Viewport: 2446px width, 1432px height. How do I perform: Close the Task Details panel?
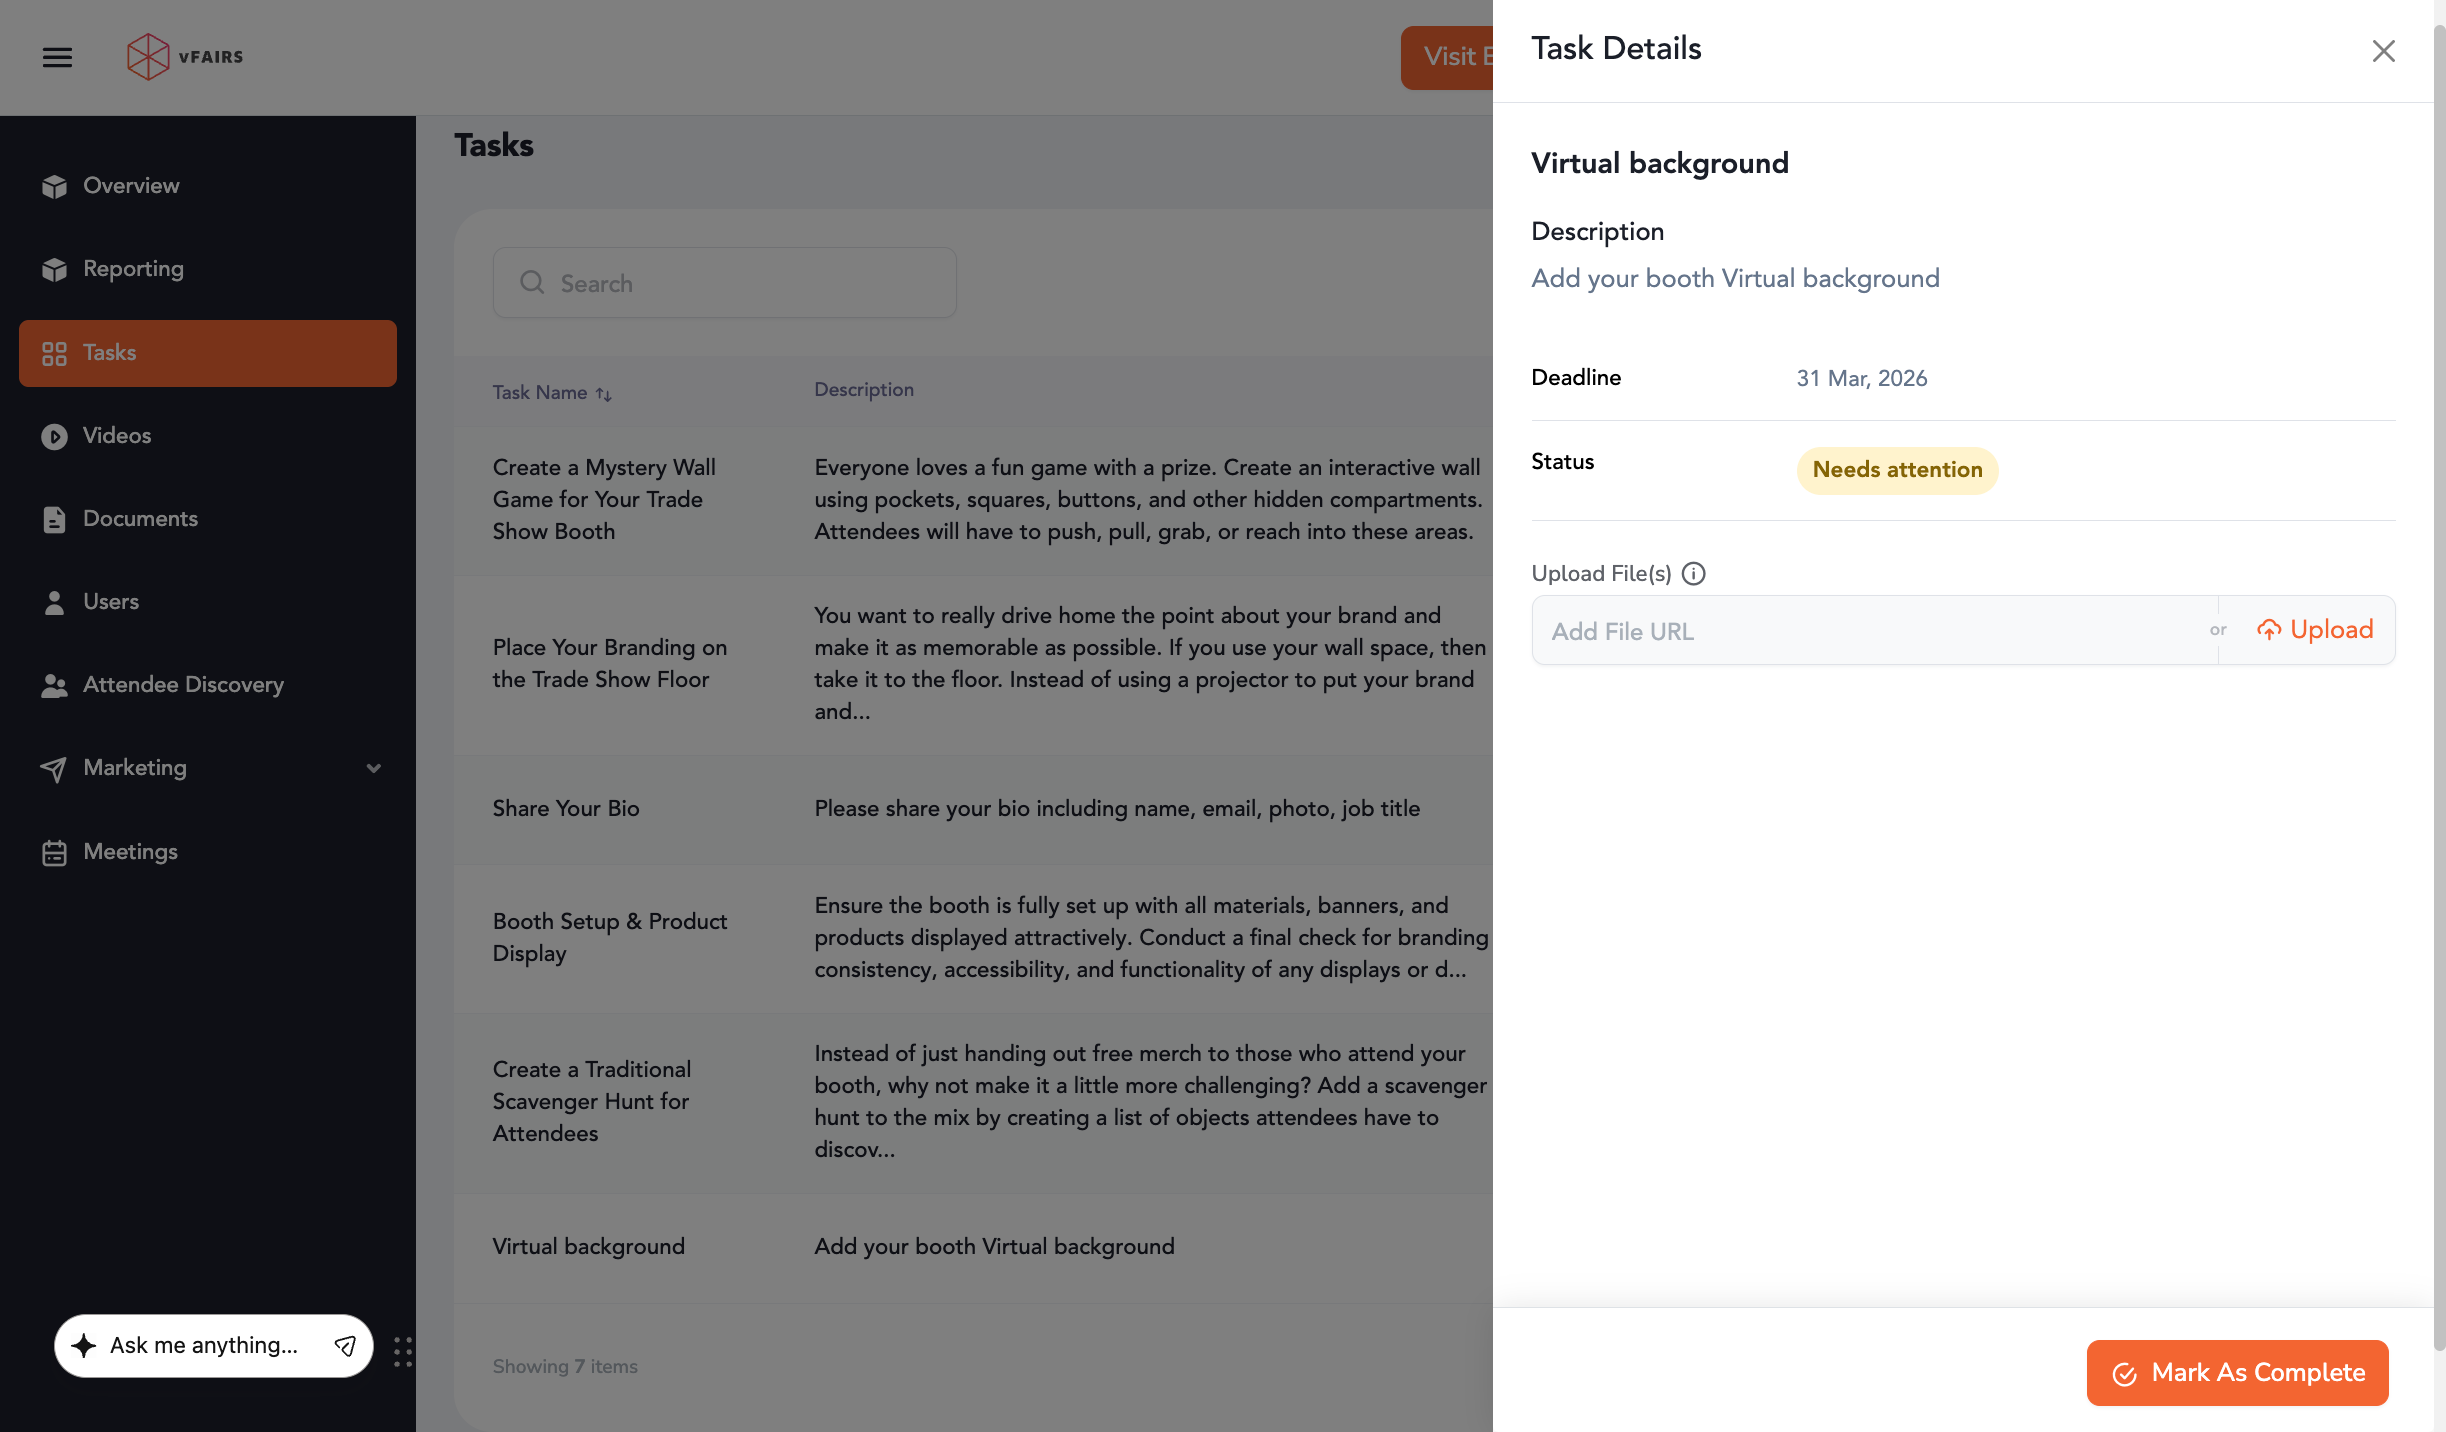click(2383, 51)
